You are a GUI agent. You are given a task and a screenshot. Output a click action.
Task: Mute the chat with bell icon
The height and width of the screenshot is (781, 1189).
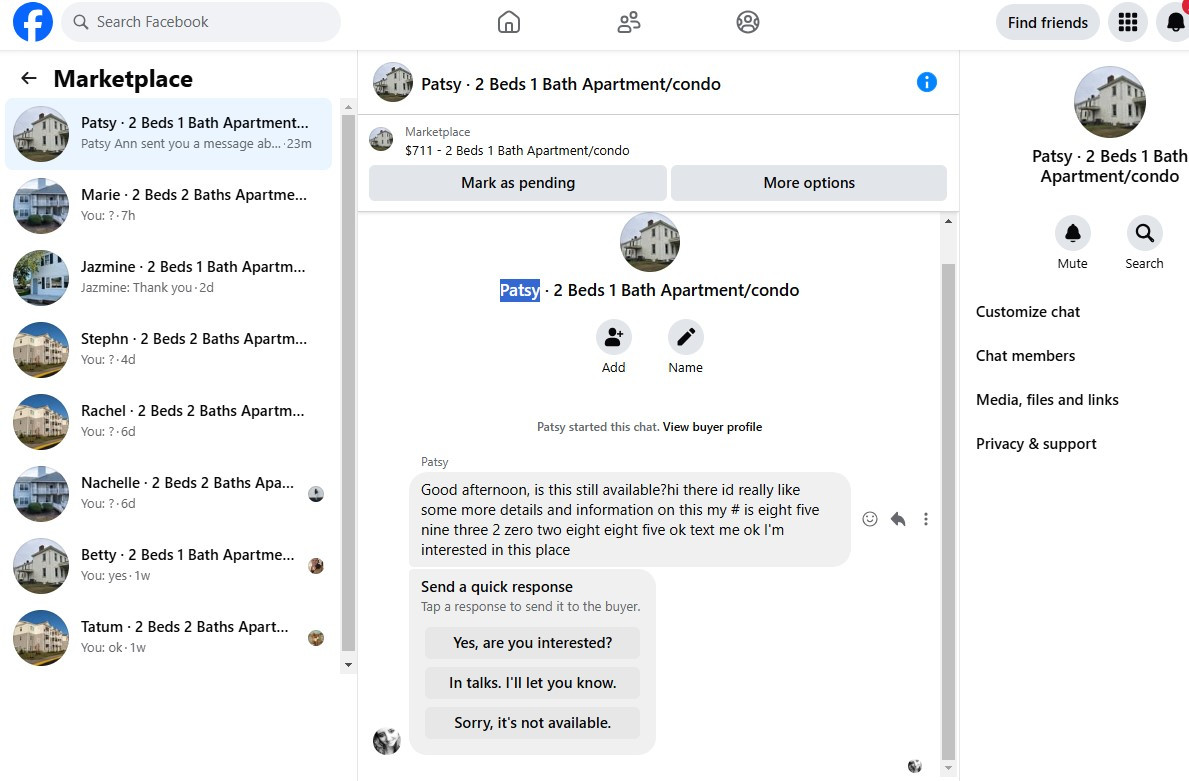(1072, 233)
